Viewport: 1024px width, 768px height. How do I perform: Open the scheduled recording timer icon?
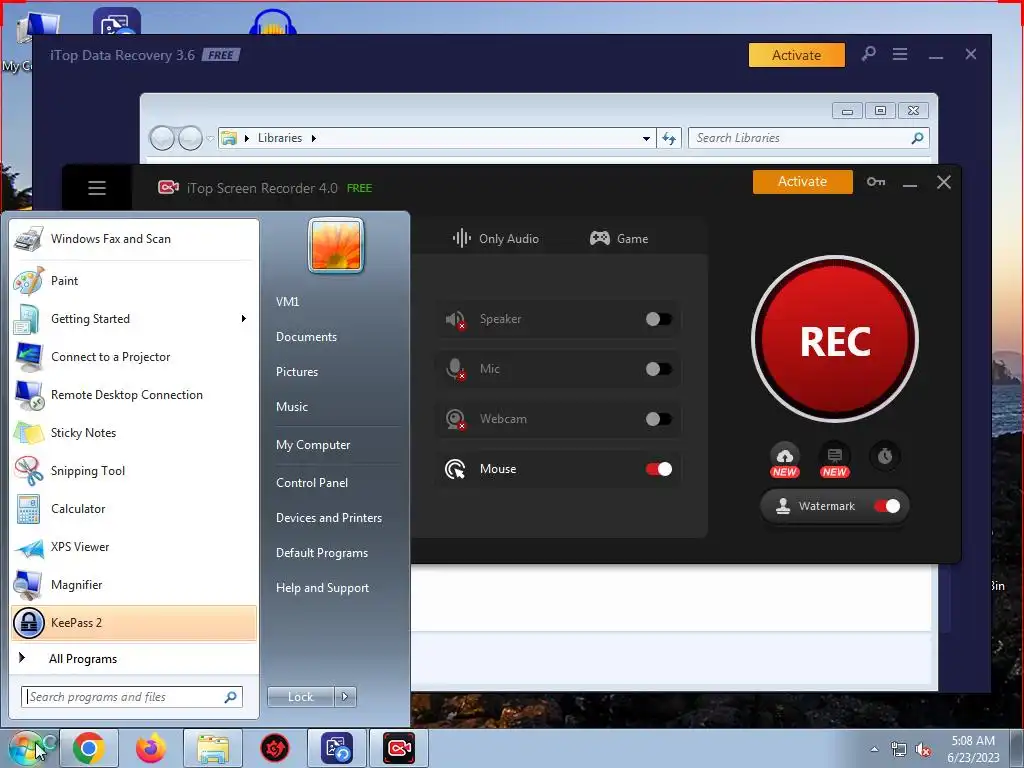pyautogui.click(x=885, y=456)
